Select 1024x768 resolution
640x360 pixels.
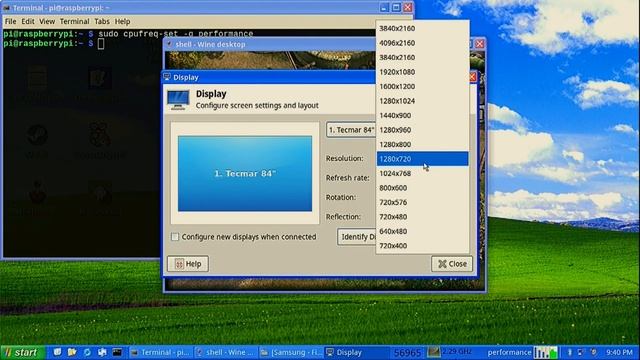(422, 173)
